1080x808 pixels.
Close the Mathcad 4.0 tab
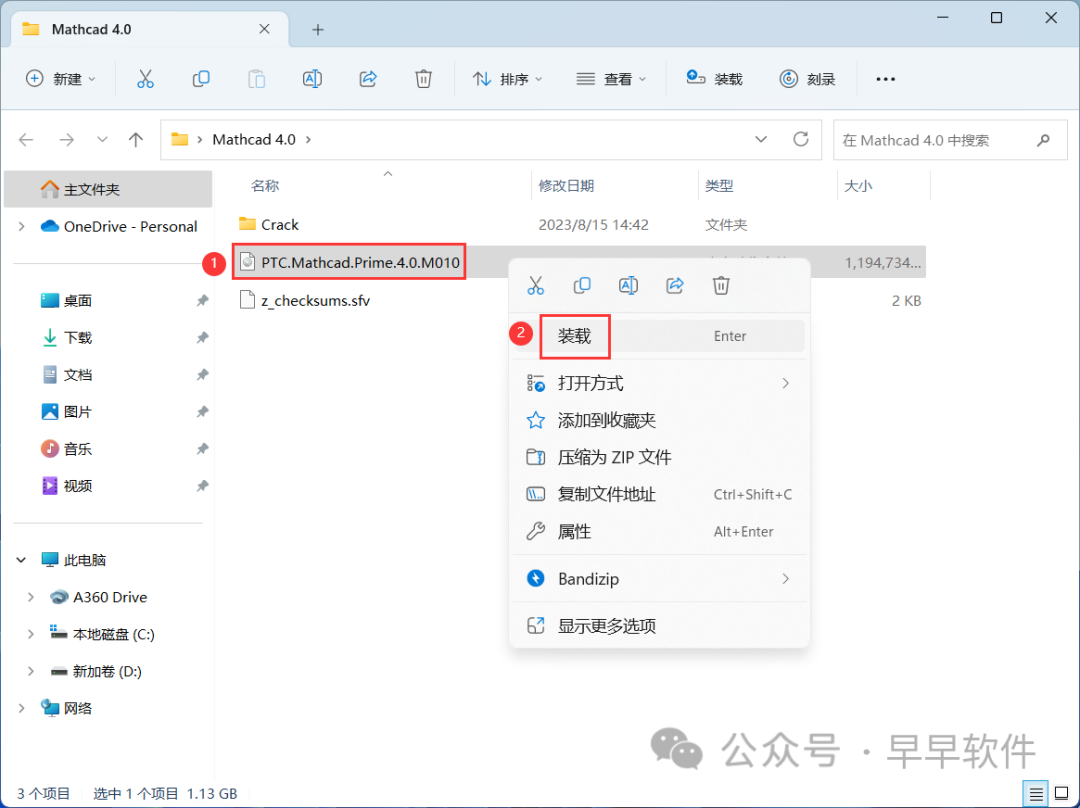coord(264,29)
